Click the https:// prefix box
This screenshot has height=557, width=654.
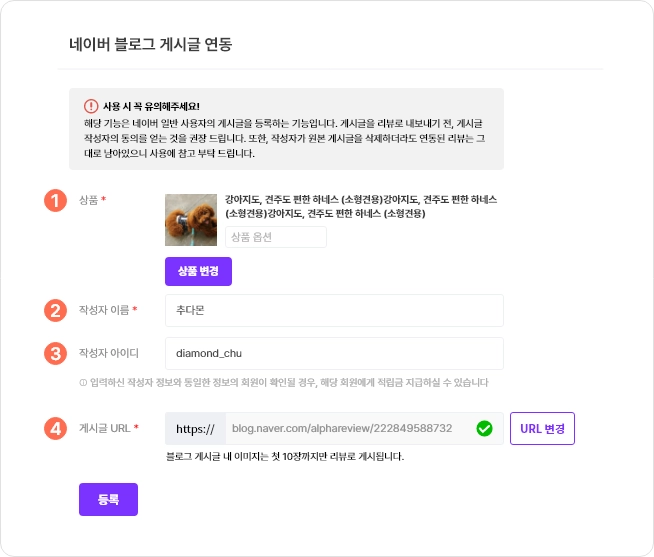[195, 429]
